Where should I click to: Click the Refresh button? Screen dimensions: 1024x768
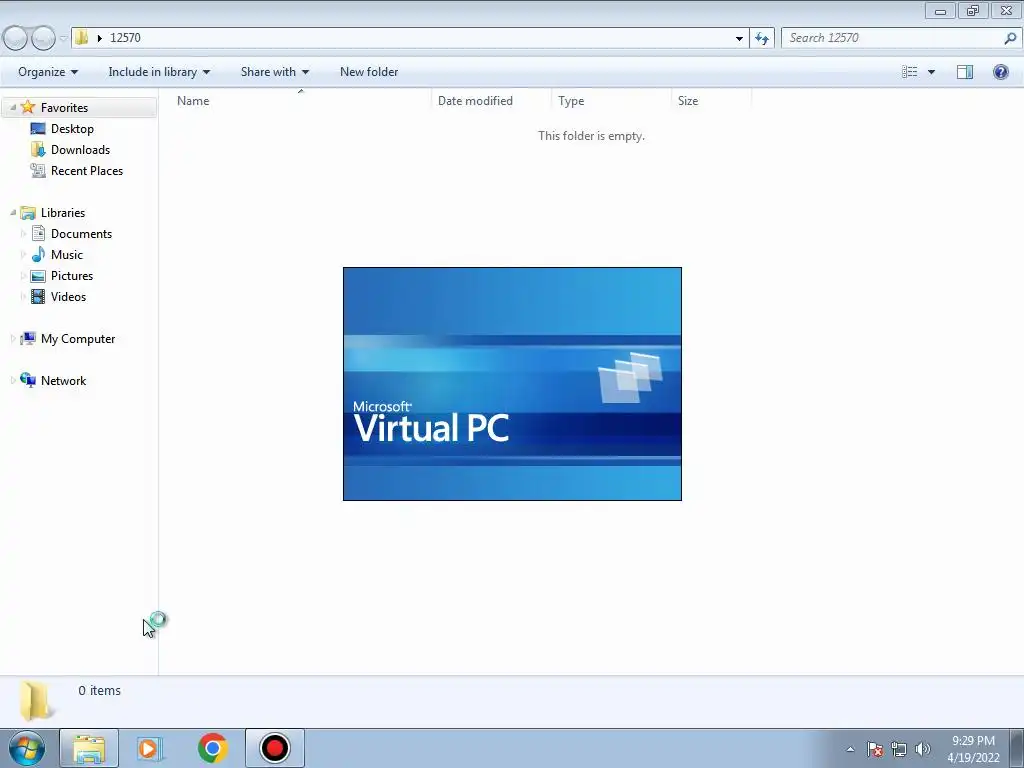pyautogui.click(x=761, y=38)
